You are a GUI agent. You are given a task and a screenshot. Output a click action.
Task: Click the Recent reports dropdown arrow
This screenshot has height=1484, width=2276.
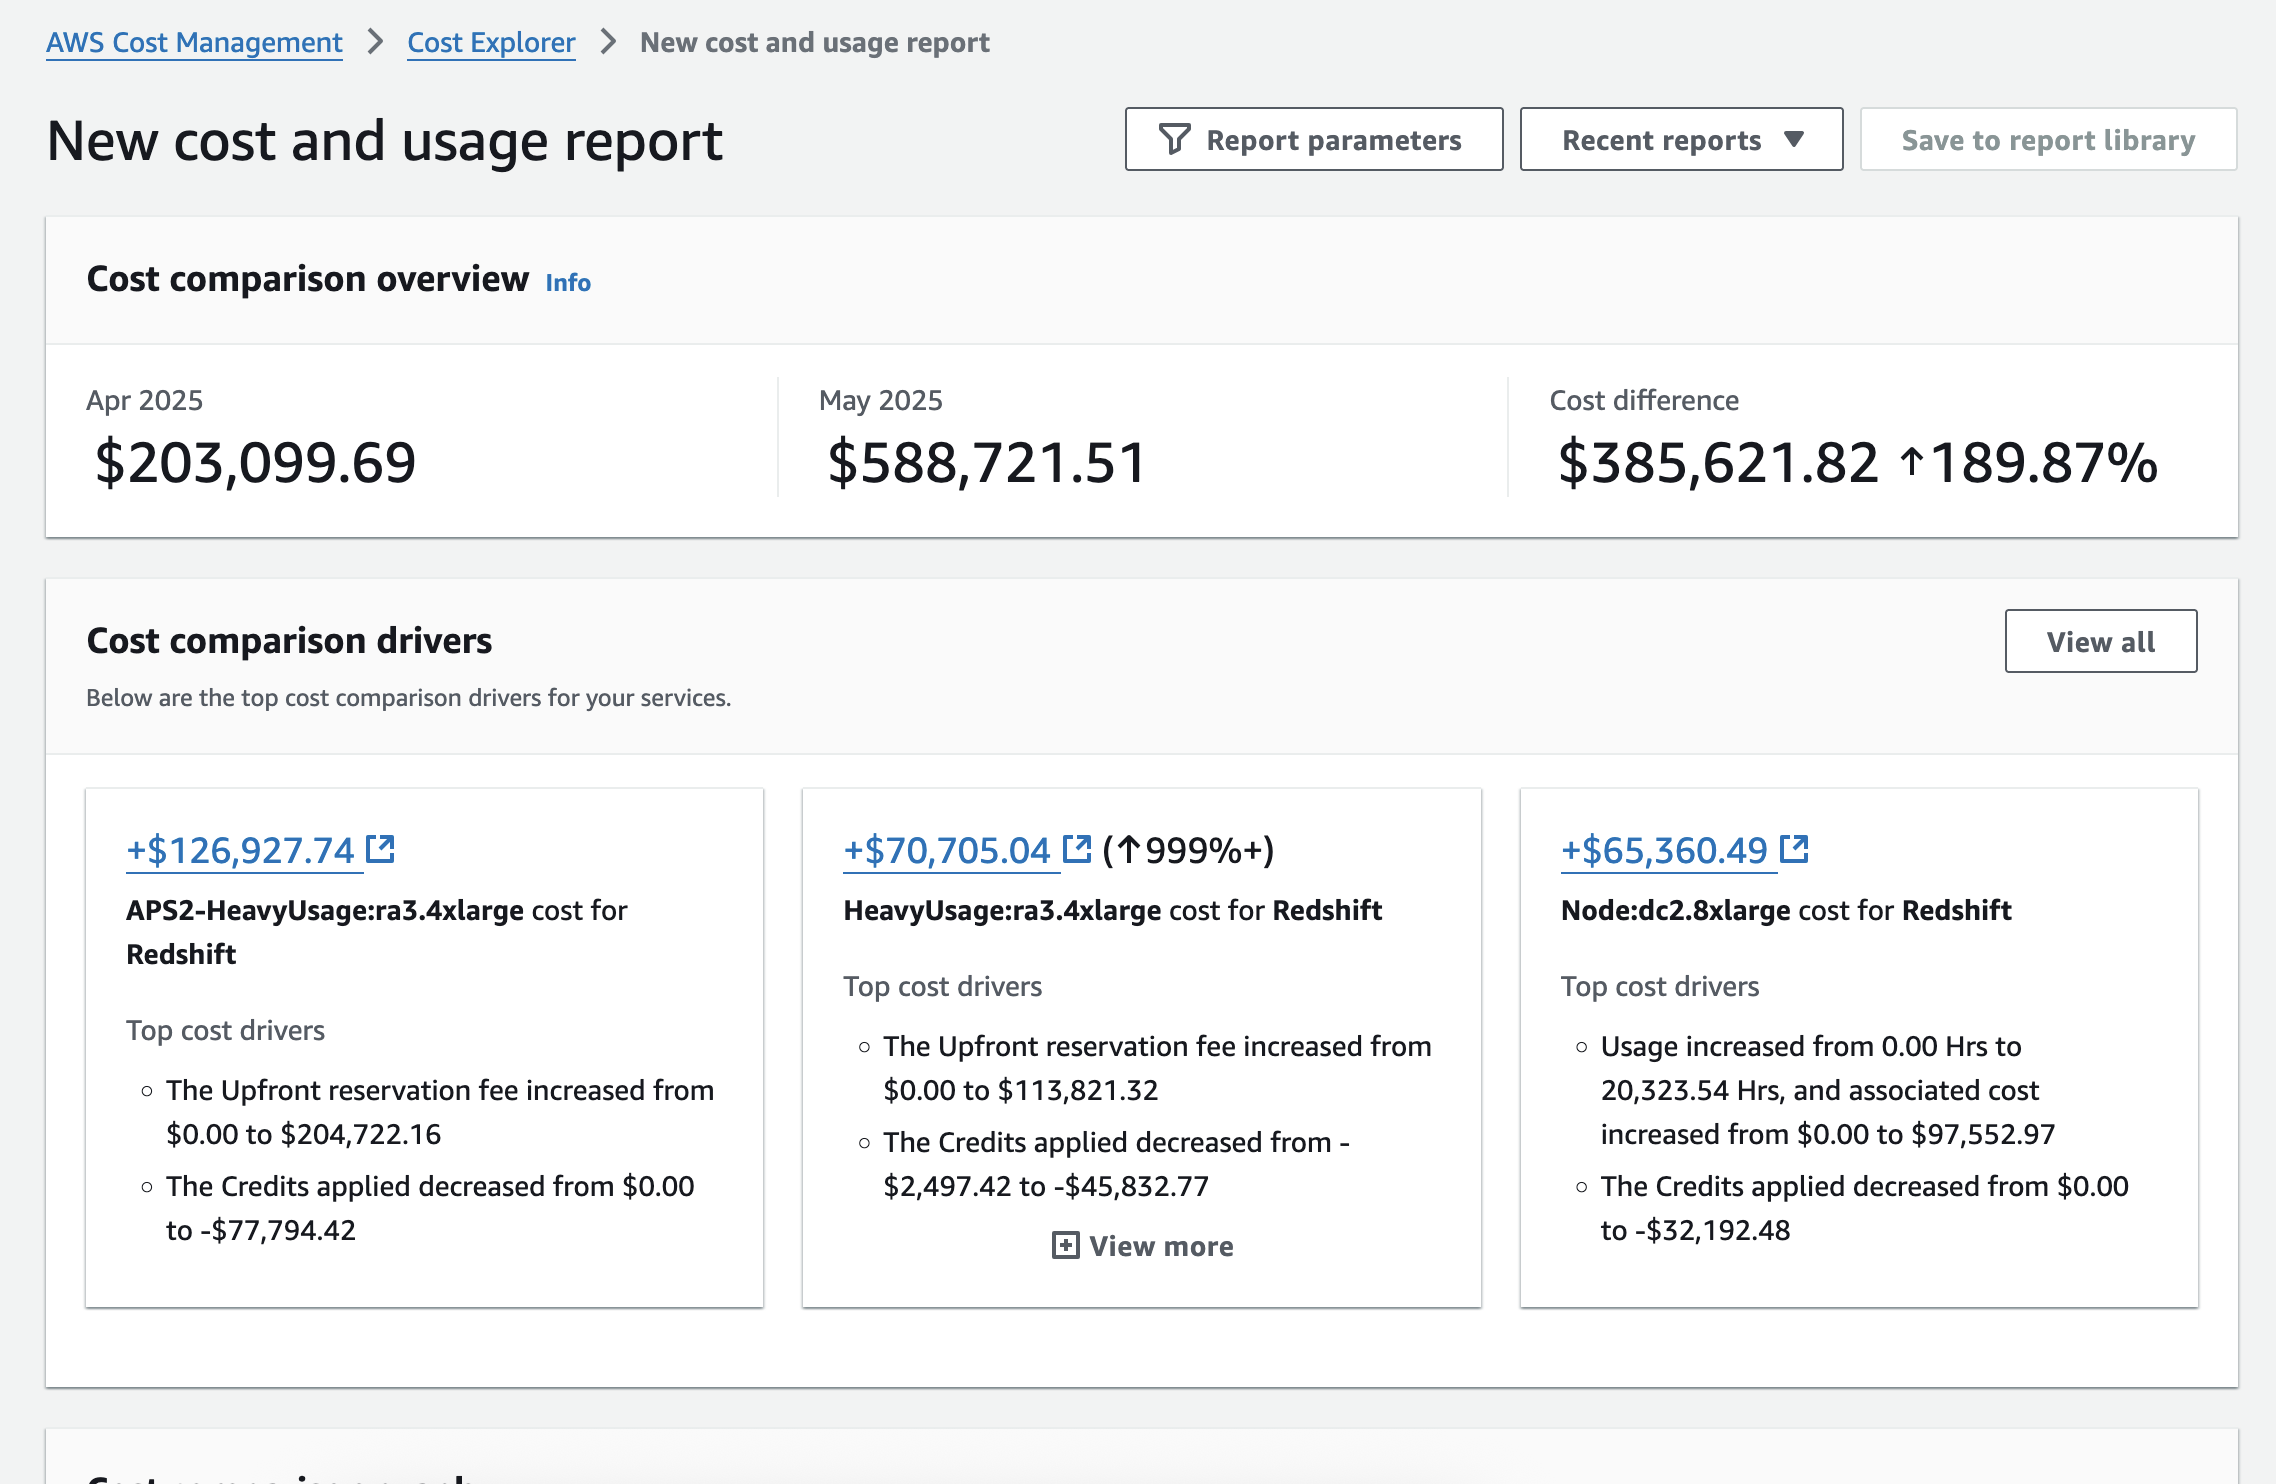point(1794,139)
